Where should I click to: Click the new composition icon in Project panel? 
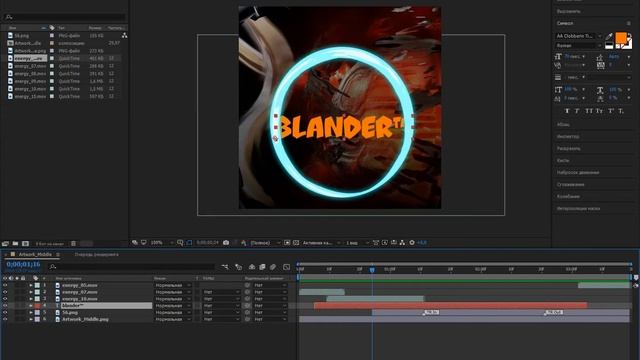click(x=25, y=243)
